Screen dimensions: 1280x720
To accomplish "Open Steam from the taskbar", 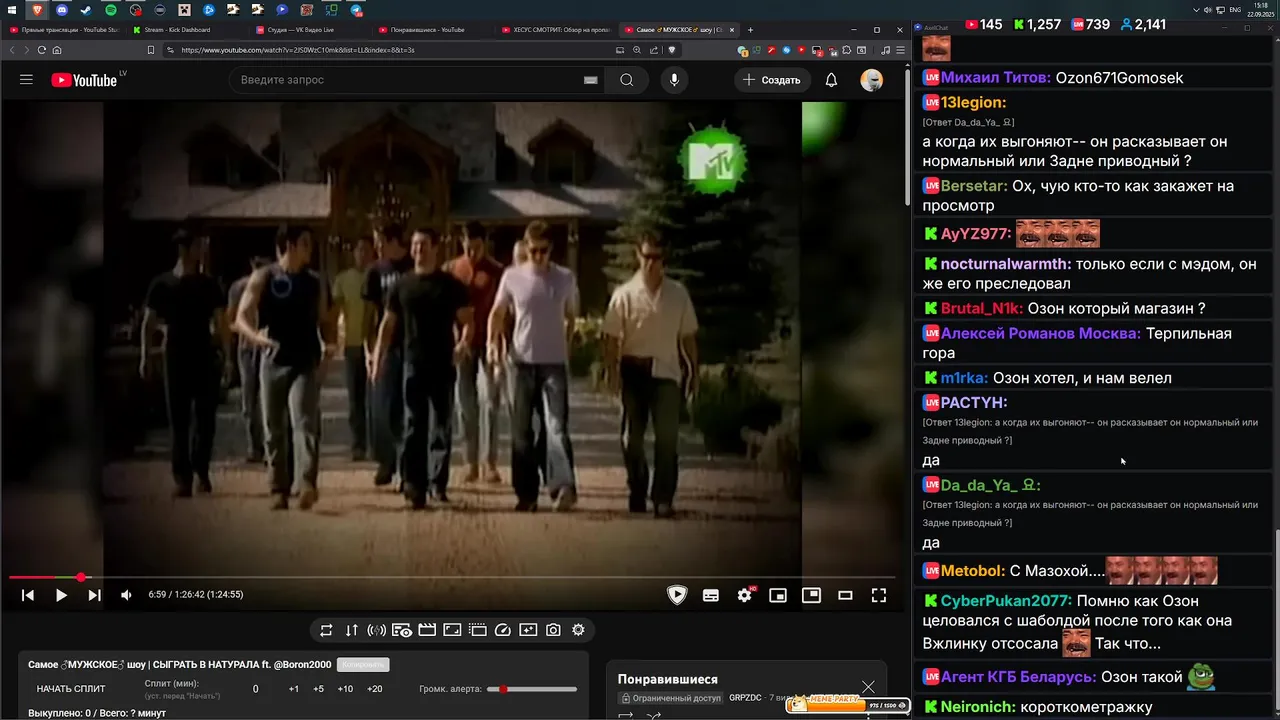I will pos(86,9).
